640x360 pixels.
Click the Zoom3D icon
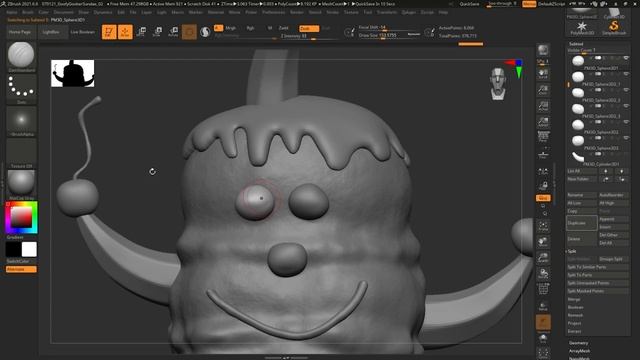click(x=543, y=258)
